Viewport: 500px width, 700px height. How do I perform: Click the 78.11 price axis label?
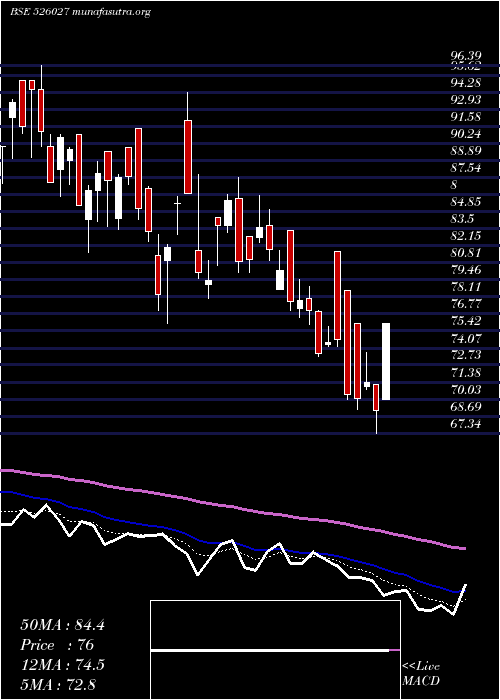466,287
